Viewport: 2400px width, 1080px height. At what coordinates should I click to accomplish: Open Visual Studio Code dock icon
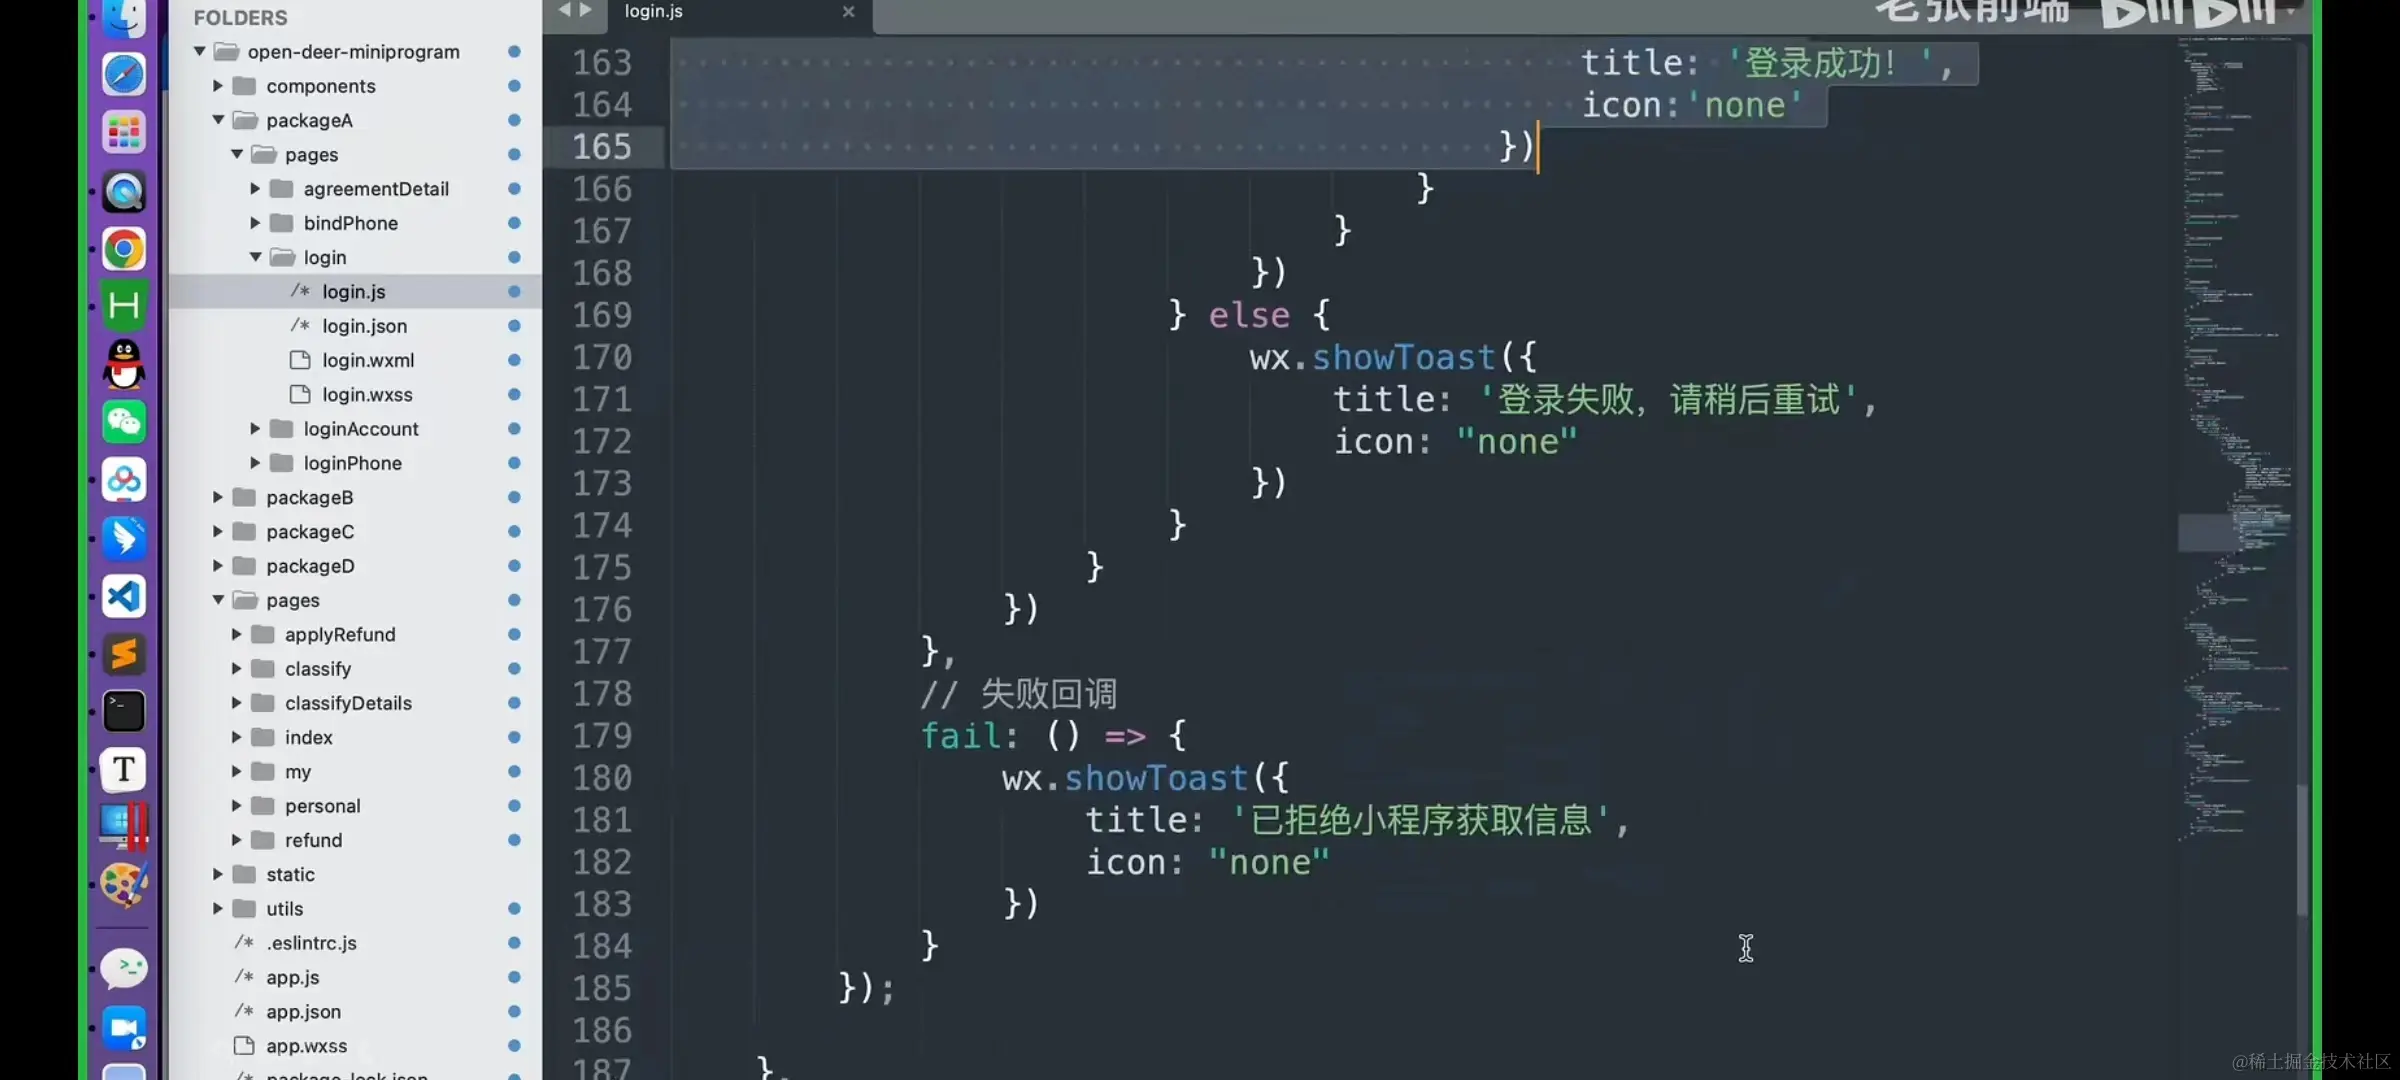click(124, 597)
